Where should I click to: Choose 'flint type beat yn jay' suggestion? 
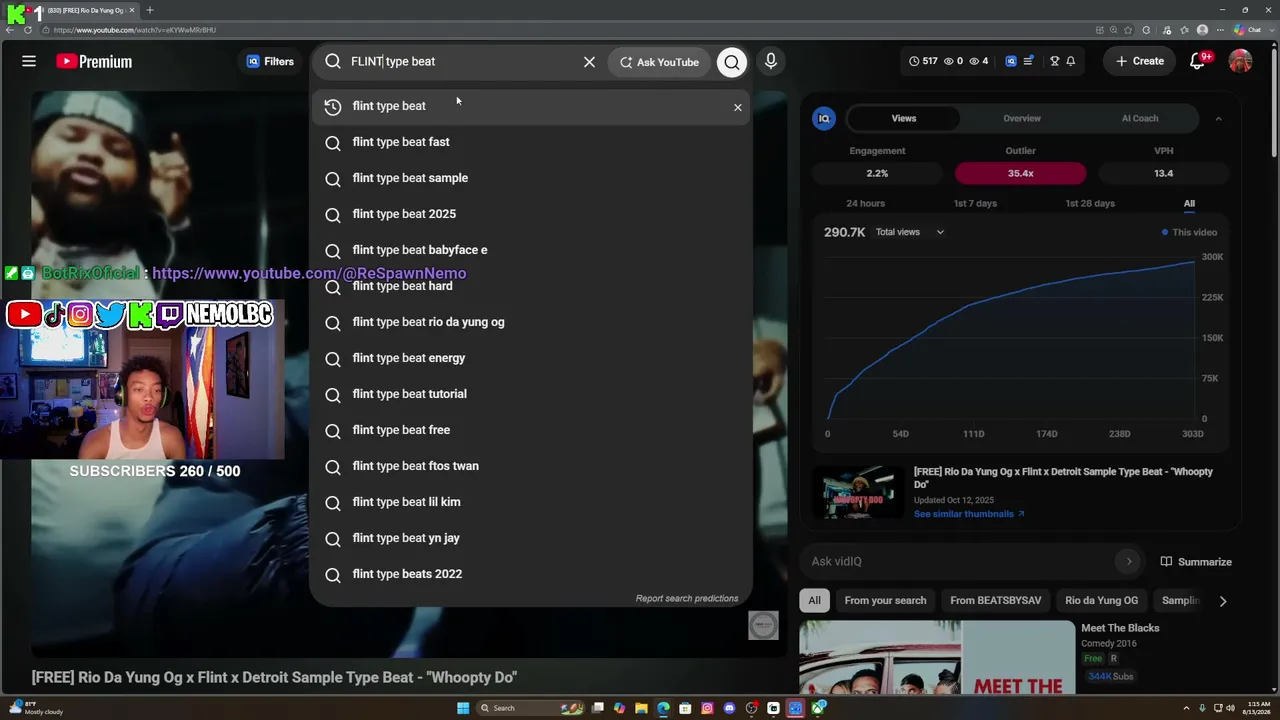(531, 538)
